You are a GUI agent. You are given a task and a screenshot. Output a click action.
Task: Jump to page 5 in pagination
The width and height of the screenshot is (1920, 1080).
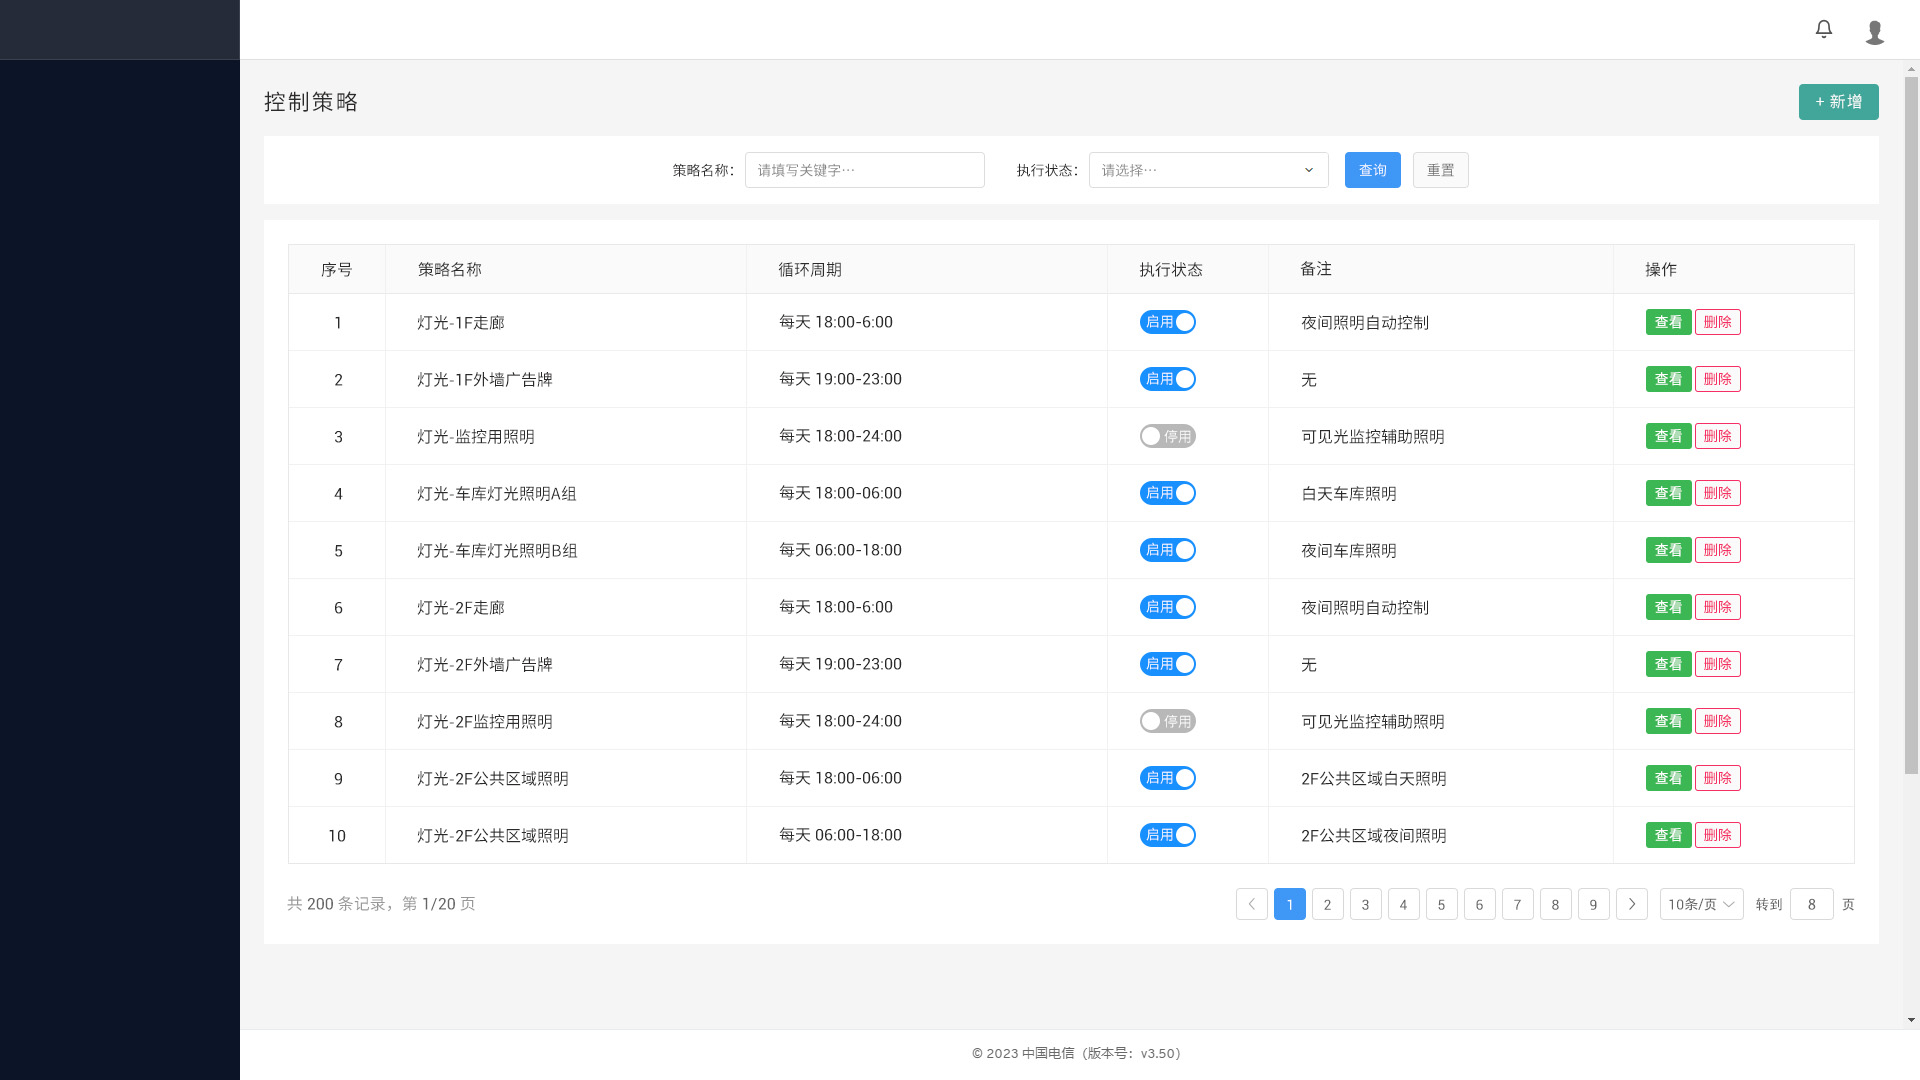tap(1441, 904)
